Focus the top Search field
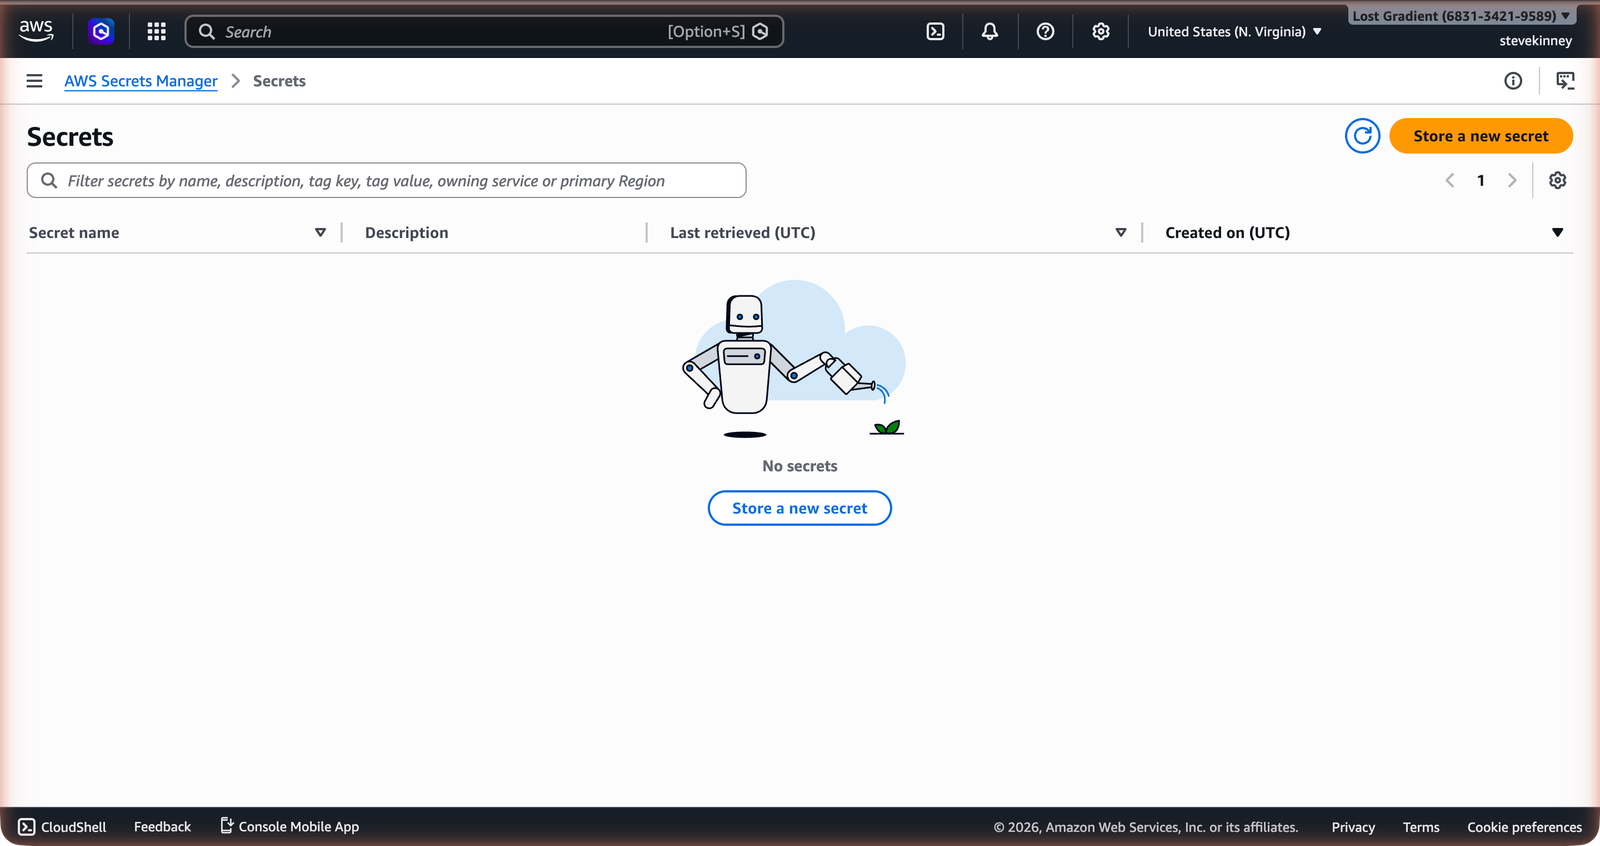This screenshot has width=1600, height=846. point(484,32)
